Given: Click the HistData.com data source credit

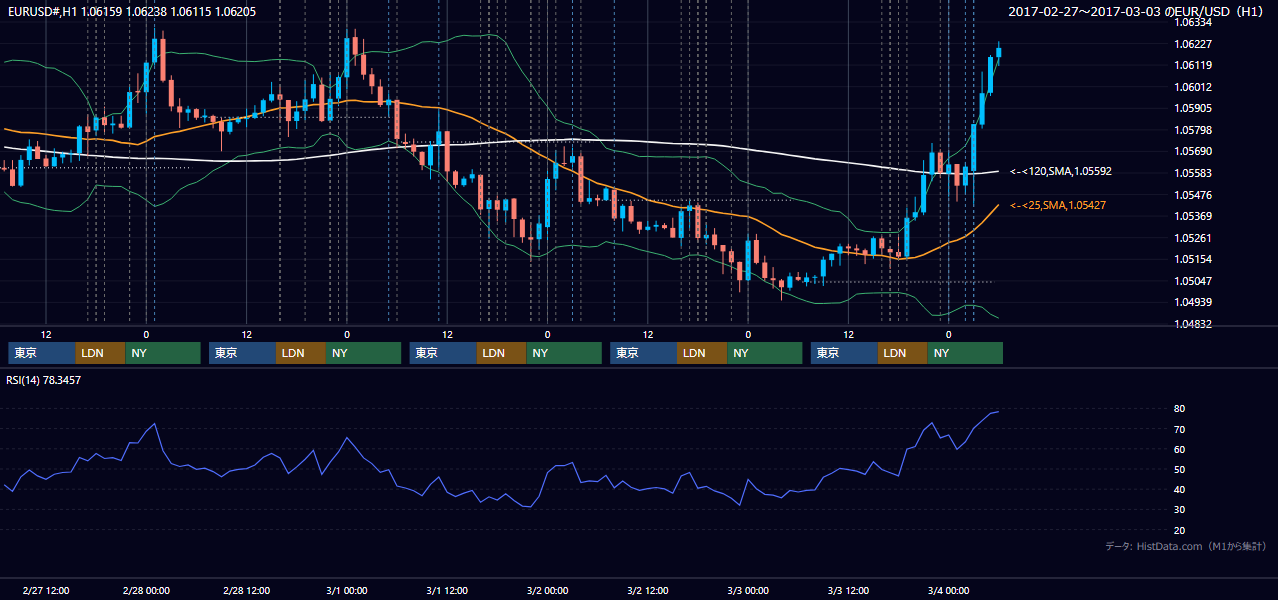Looking at the screenshot, I should pos(1185,546).
